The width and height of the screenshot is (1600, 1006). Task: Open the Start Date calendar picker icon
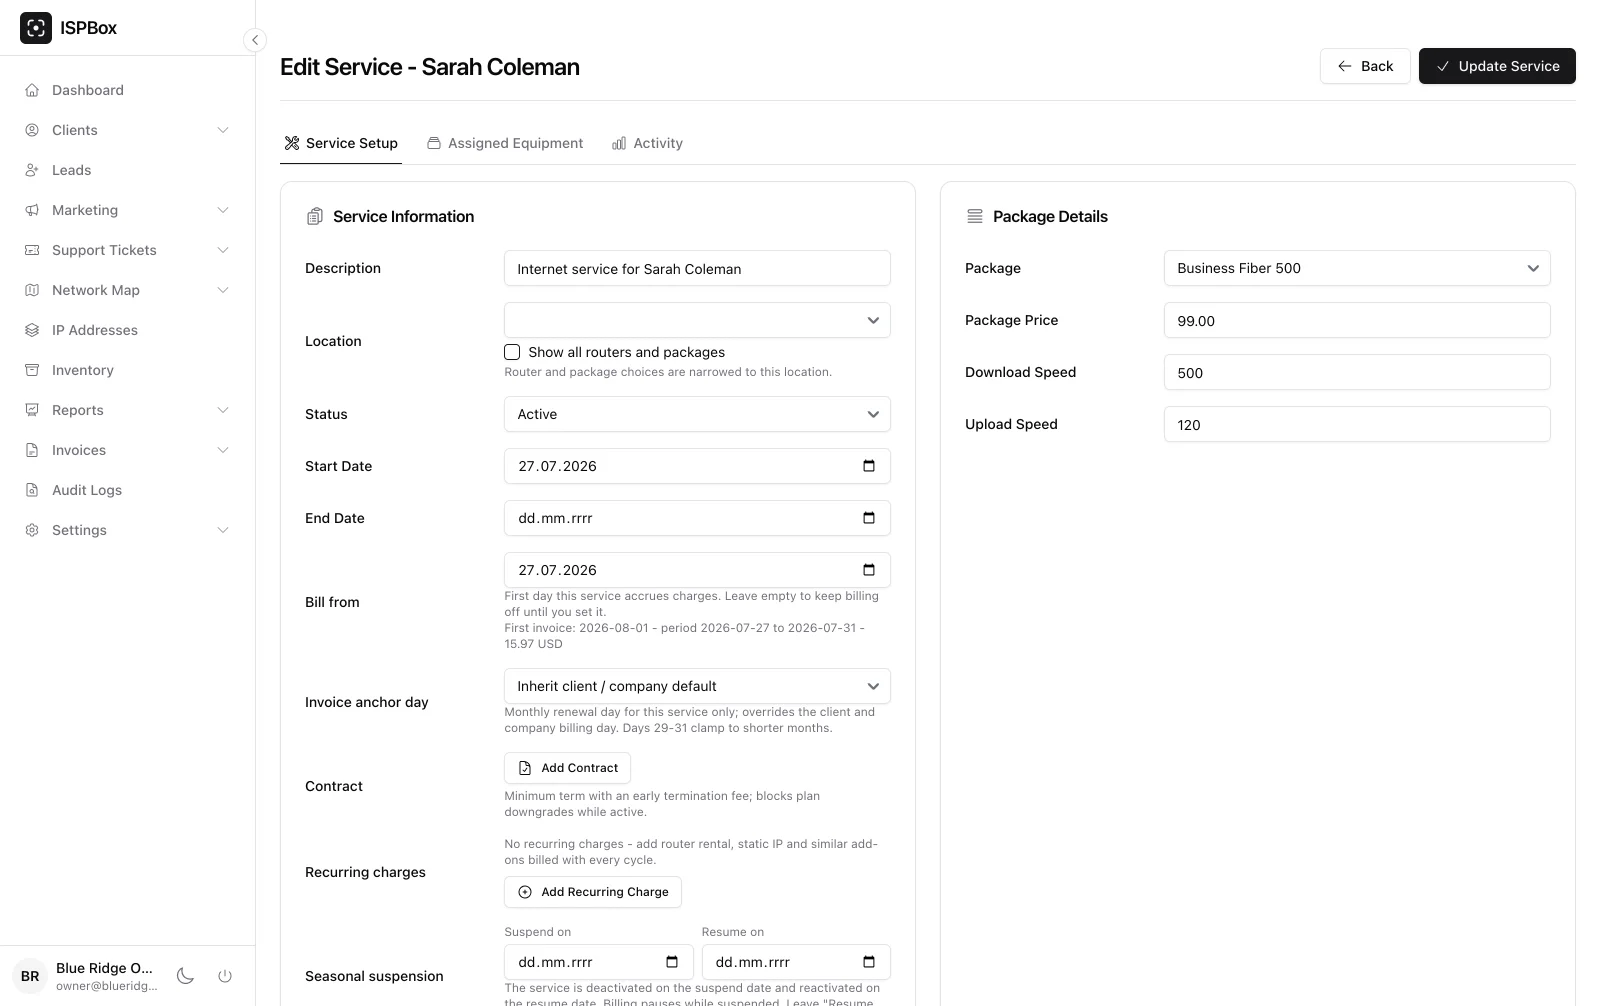point(869,466)
